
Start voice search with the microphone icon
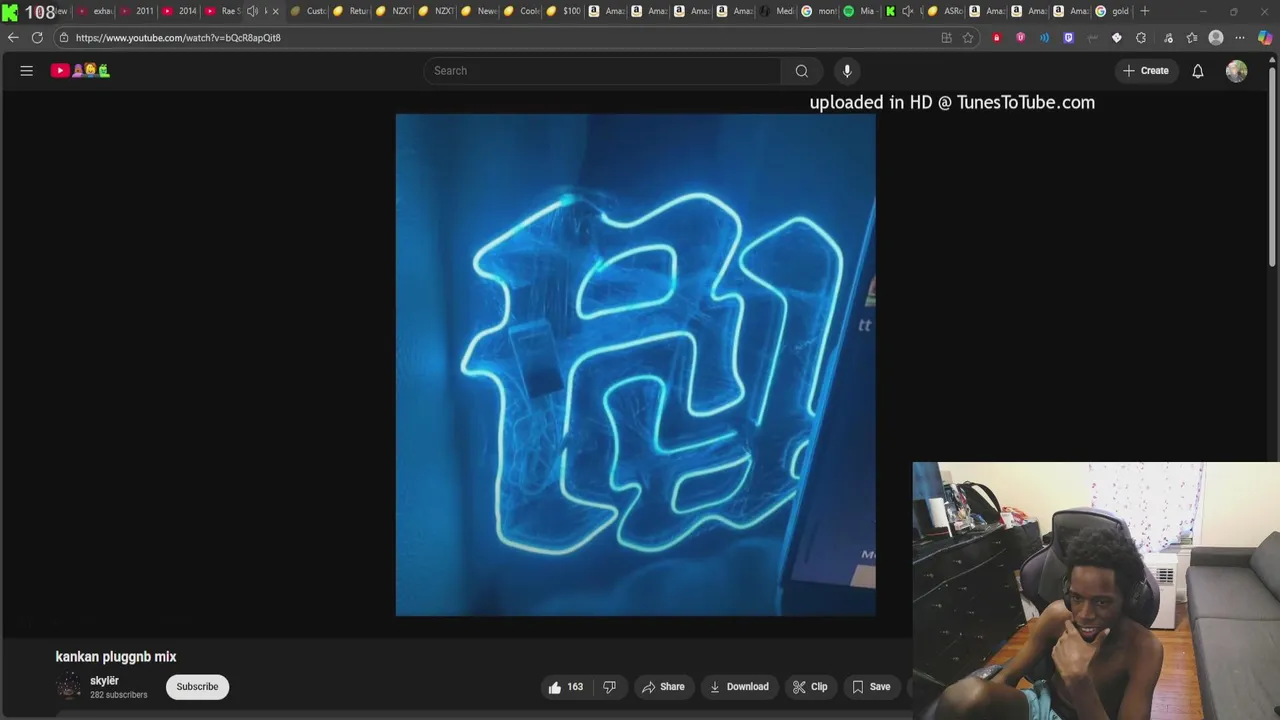847,71
